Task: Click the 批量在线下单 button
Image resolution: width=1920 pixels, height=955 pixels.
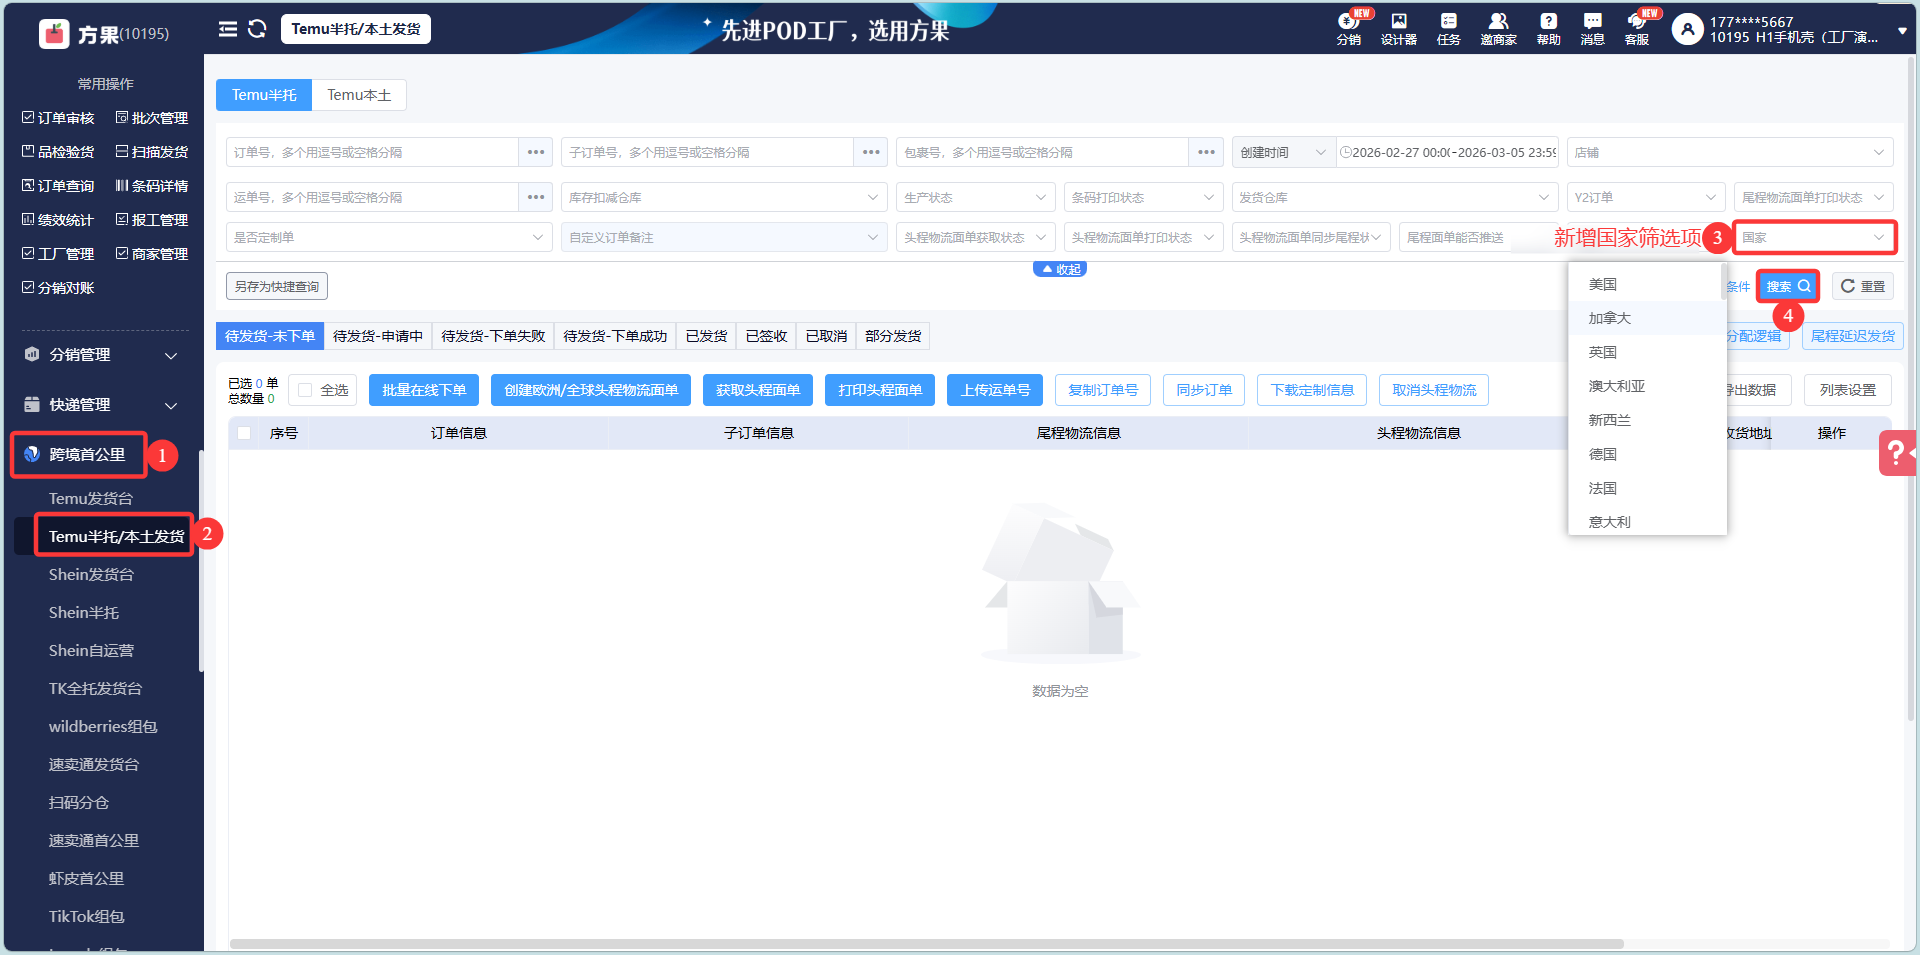Action: pyautogui.click(x=424, y=390)
